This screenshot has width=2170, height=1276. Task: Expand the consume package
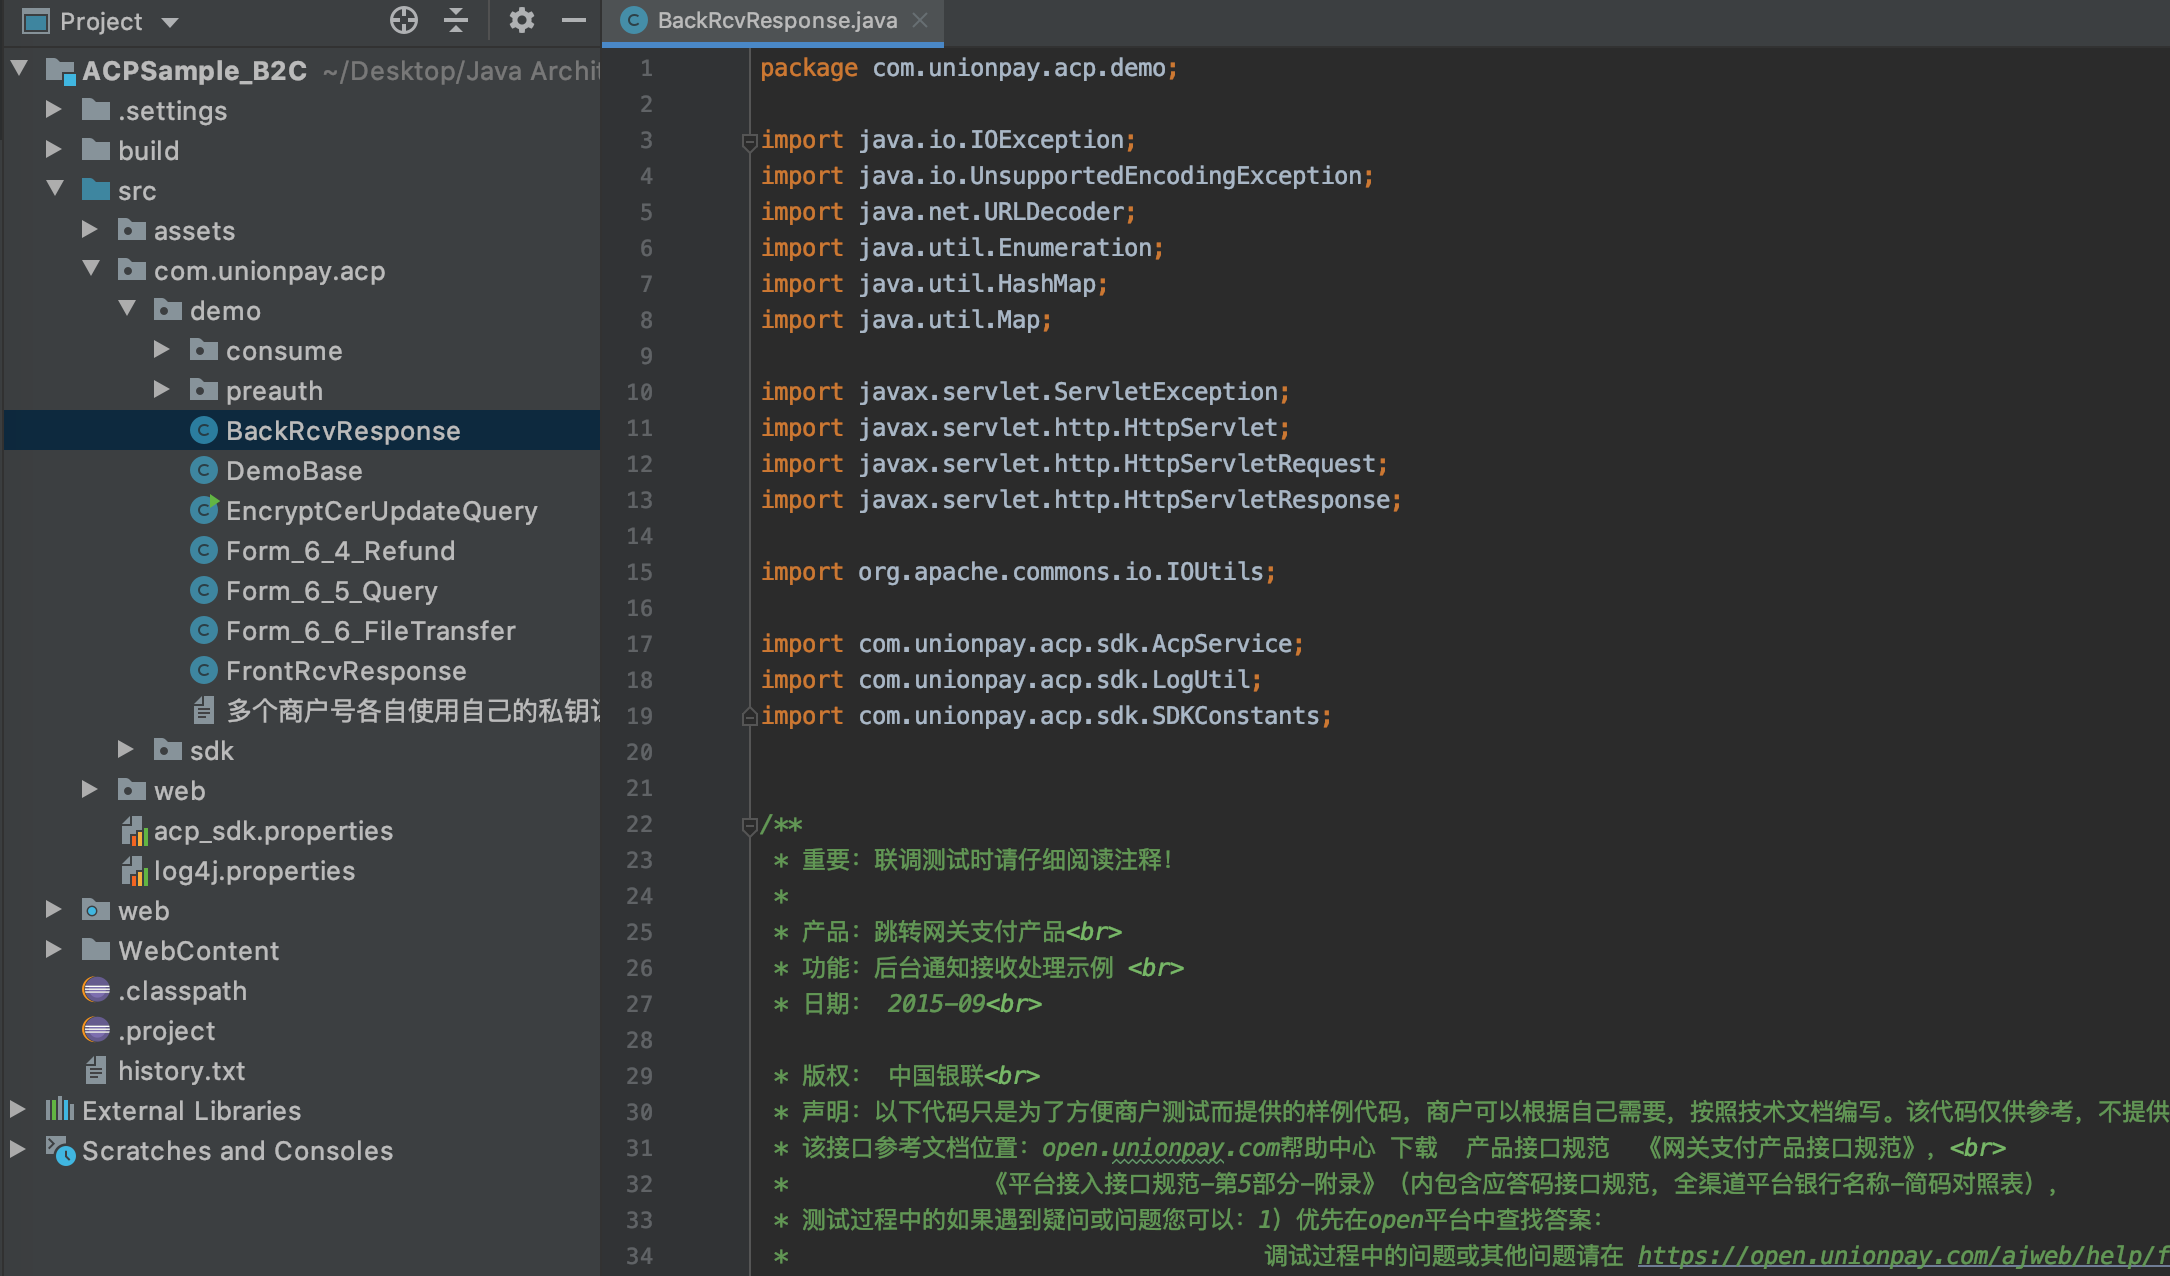(162, 349)
